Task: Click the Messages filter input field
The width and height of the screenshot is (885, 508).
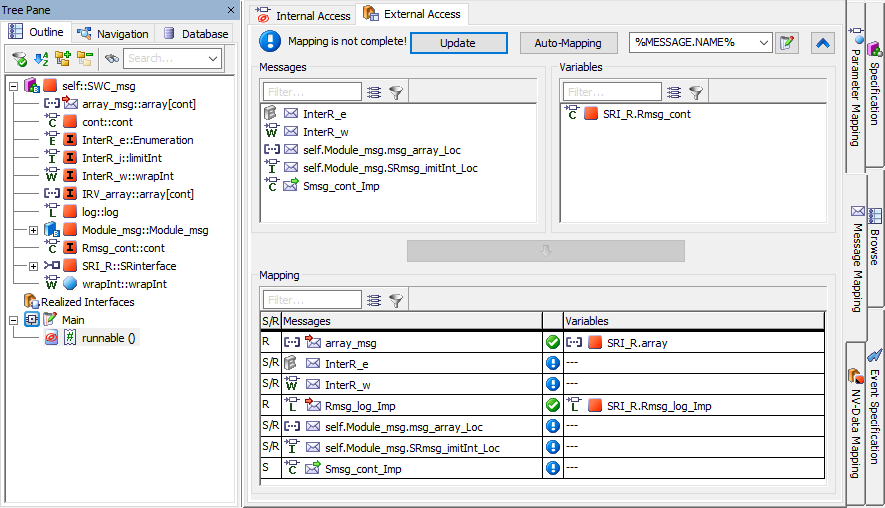Action: click(312, 91)
